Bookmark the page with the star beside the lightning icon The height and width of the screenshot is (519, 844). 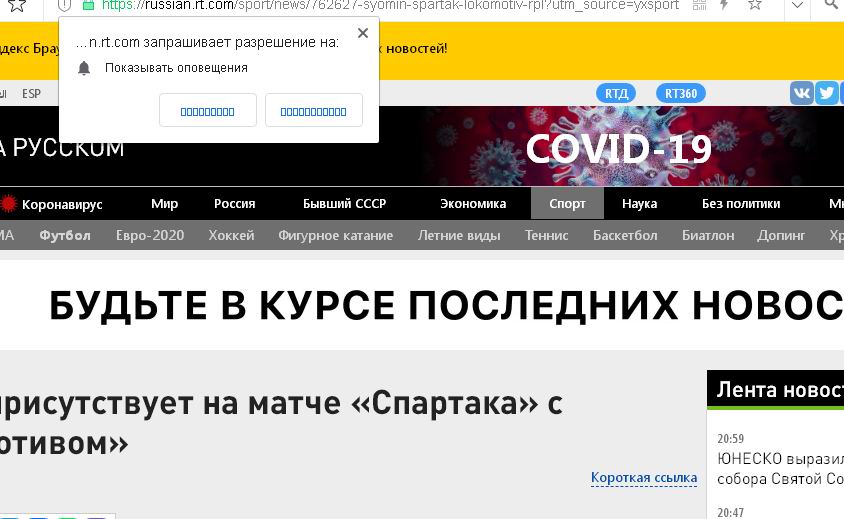[x=755, y=5]
